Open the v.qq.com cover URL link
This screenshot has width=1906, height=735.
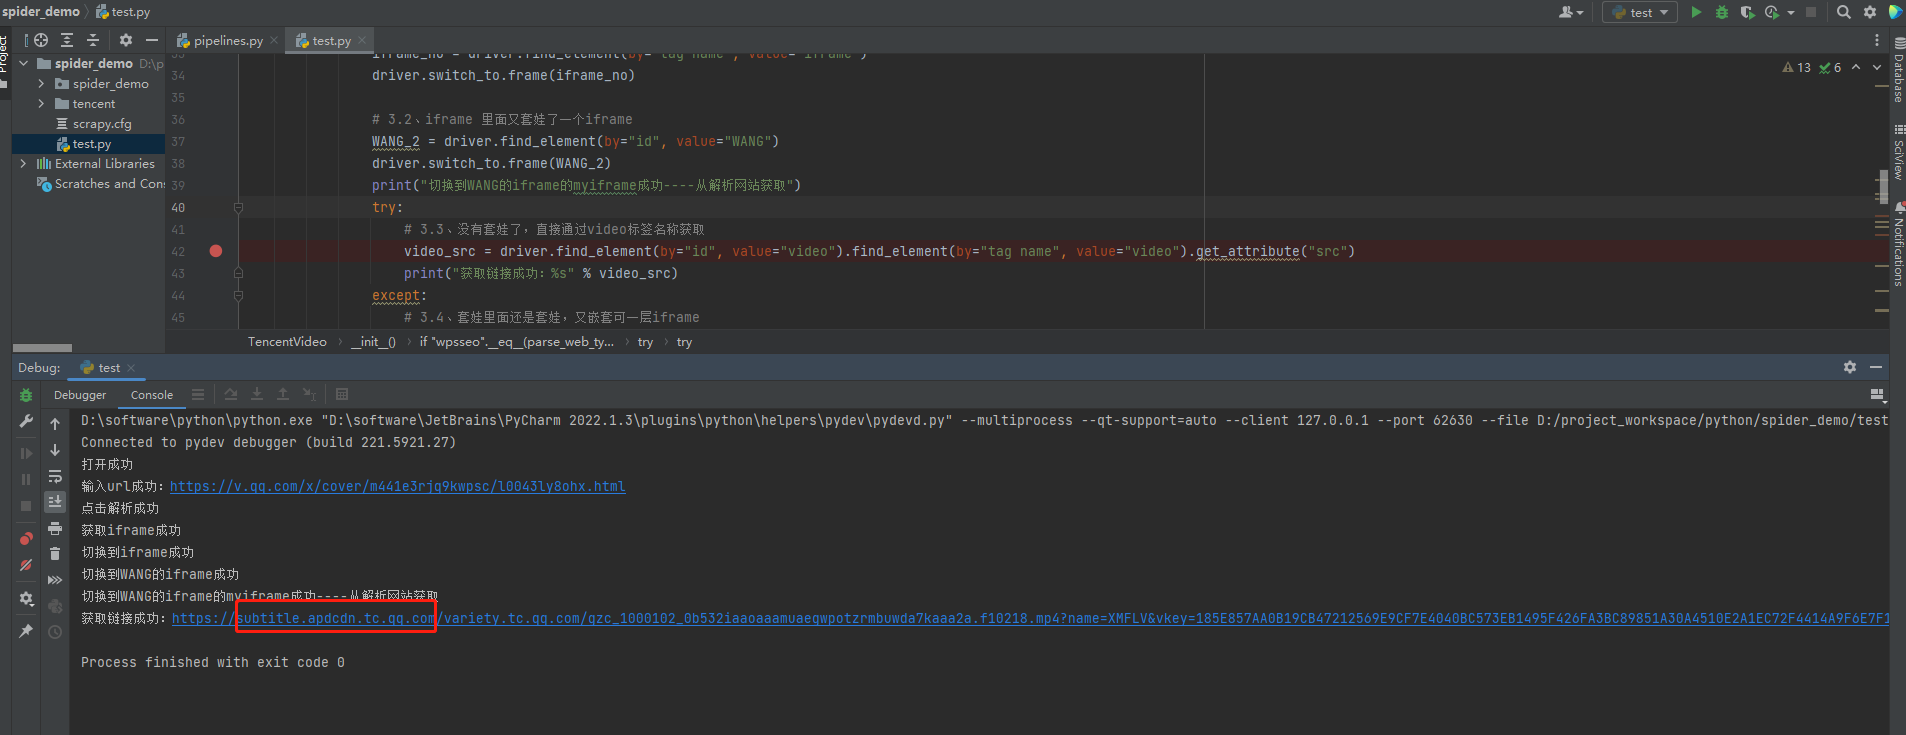pos(398,487)
